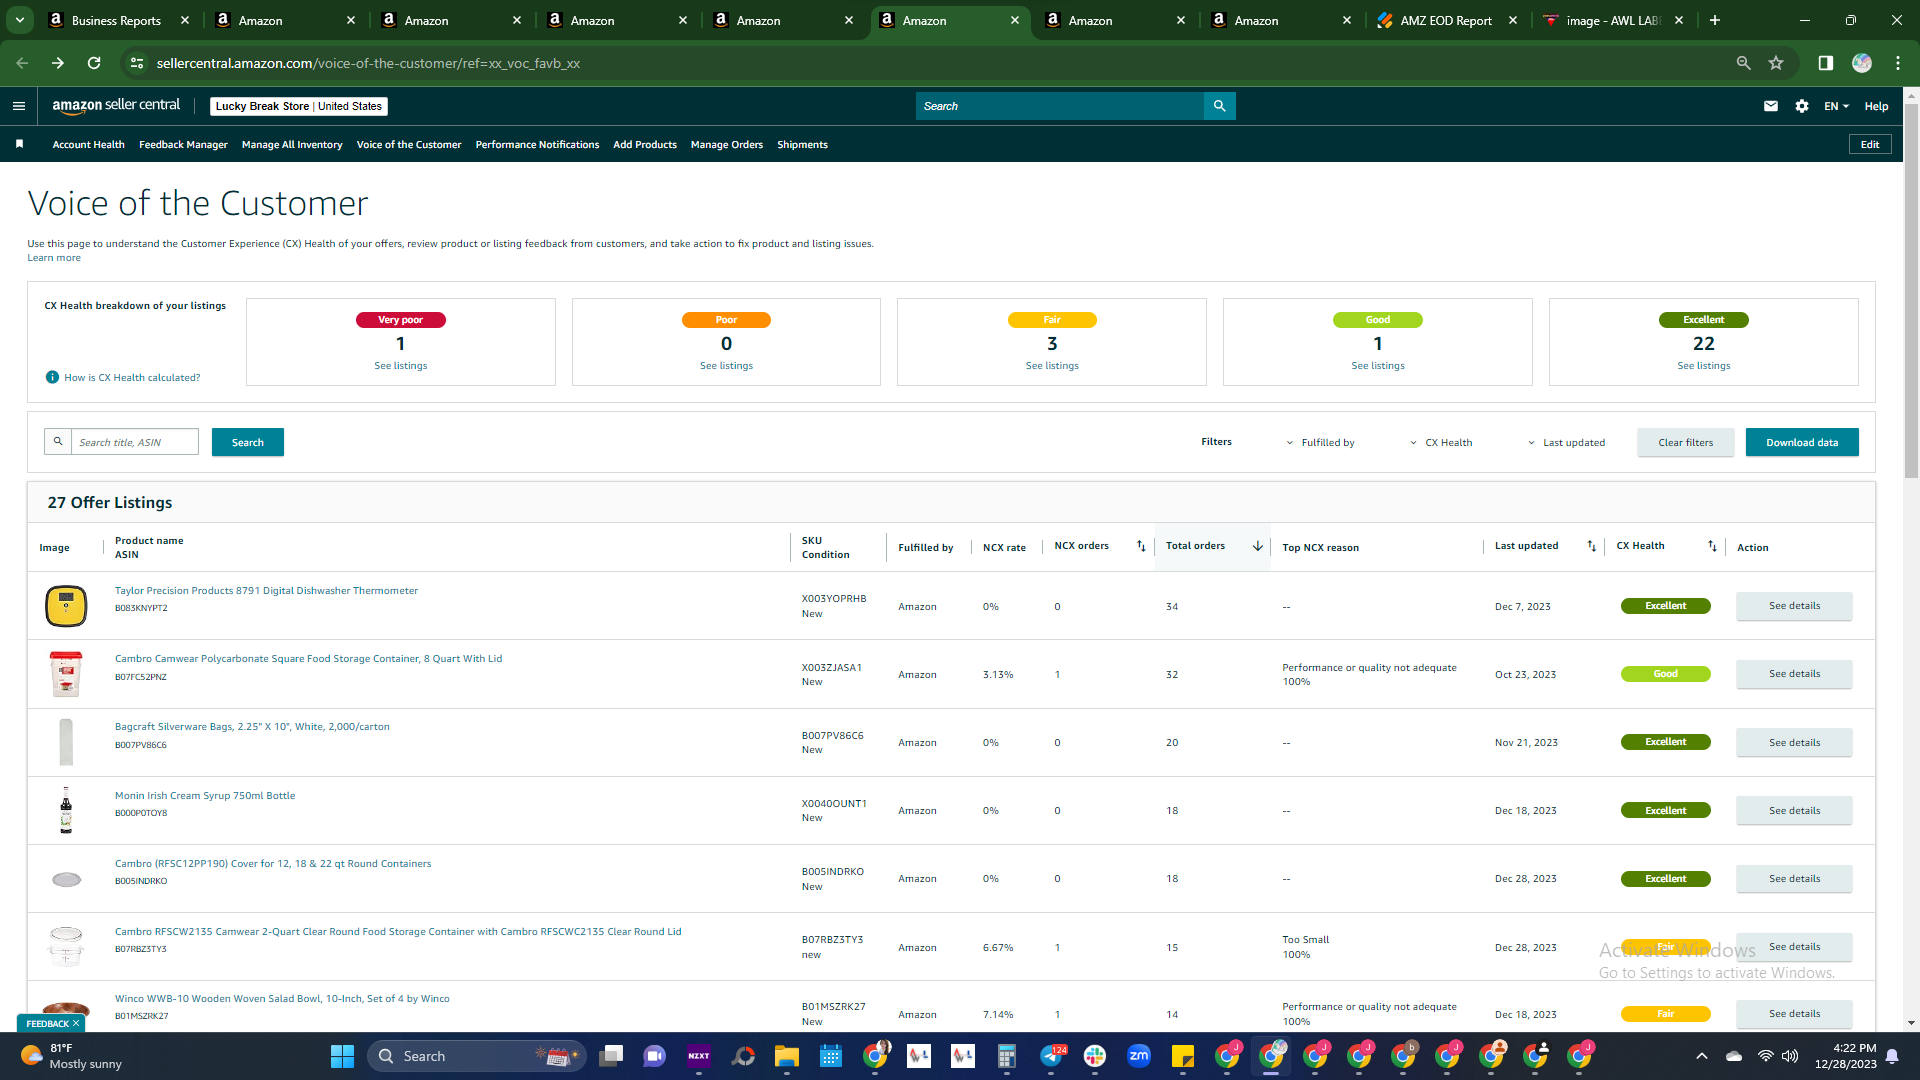Click the Very poor red health badge
The width and height of the screenshot is (1920, 1080).
401,320
